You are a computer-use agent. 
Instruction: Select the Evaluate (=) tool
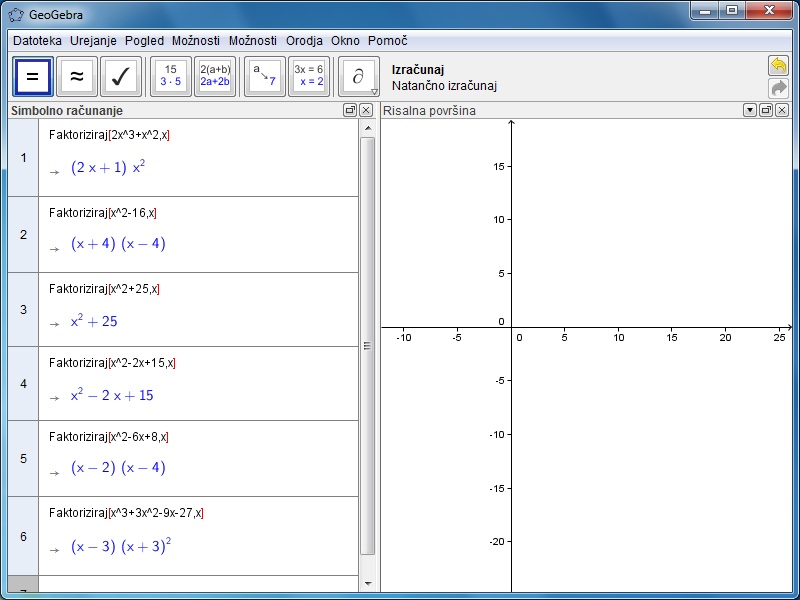(x=32, y=77)
